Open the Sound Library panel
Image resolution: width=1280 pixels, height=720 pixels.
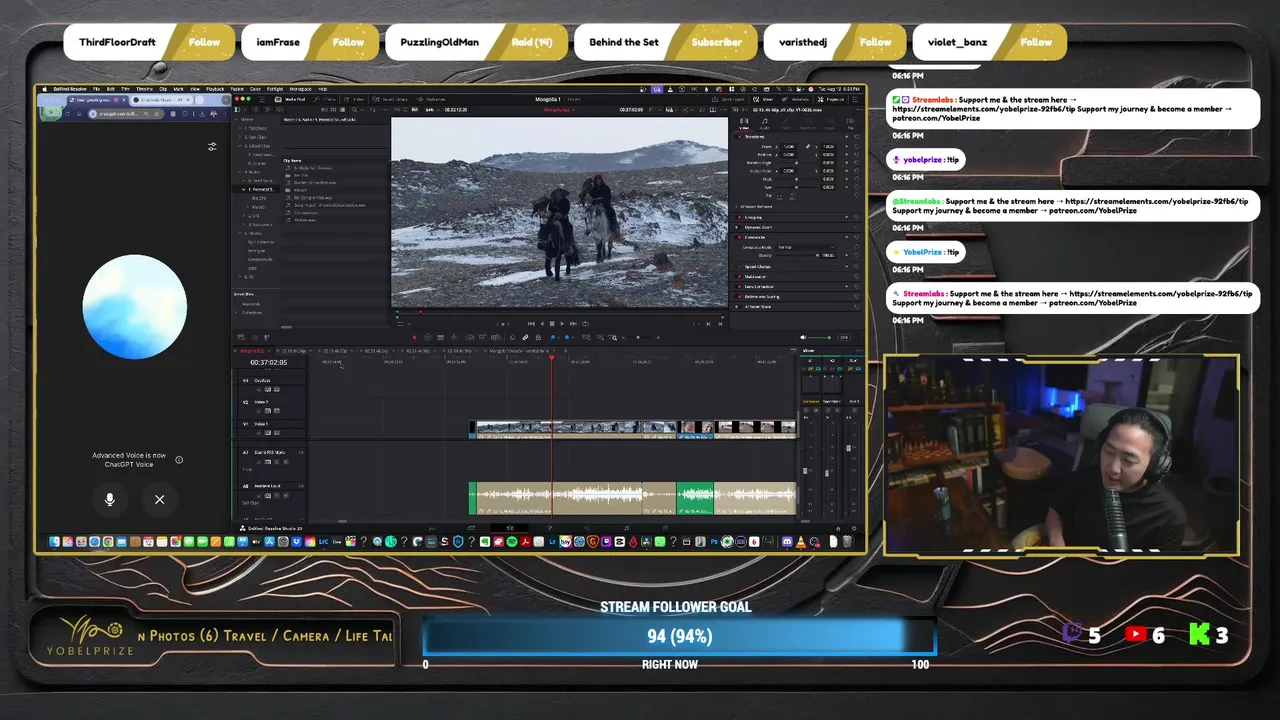point(390,99)
